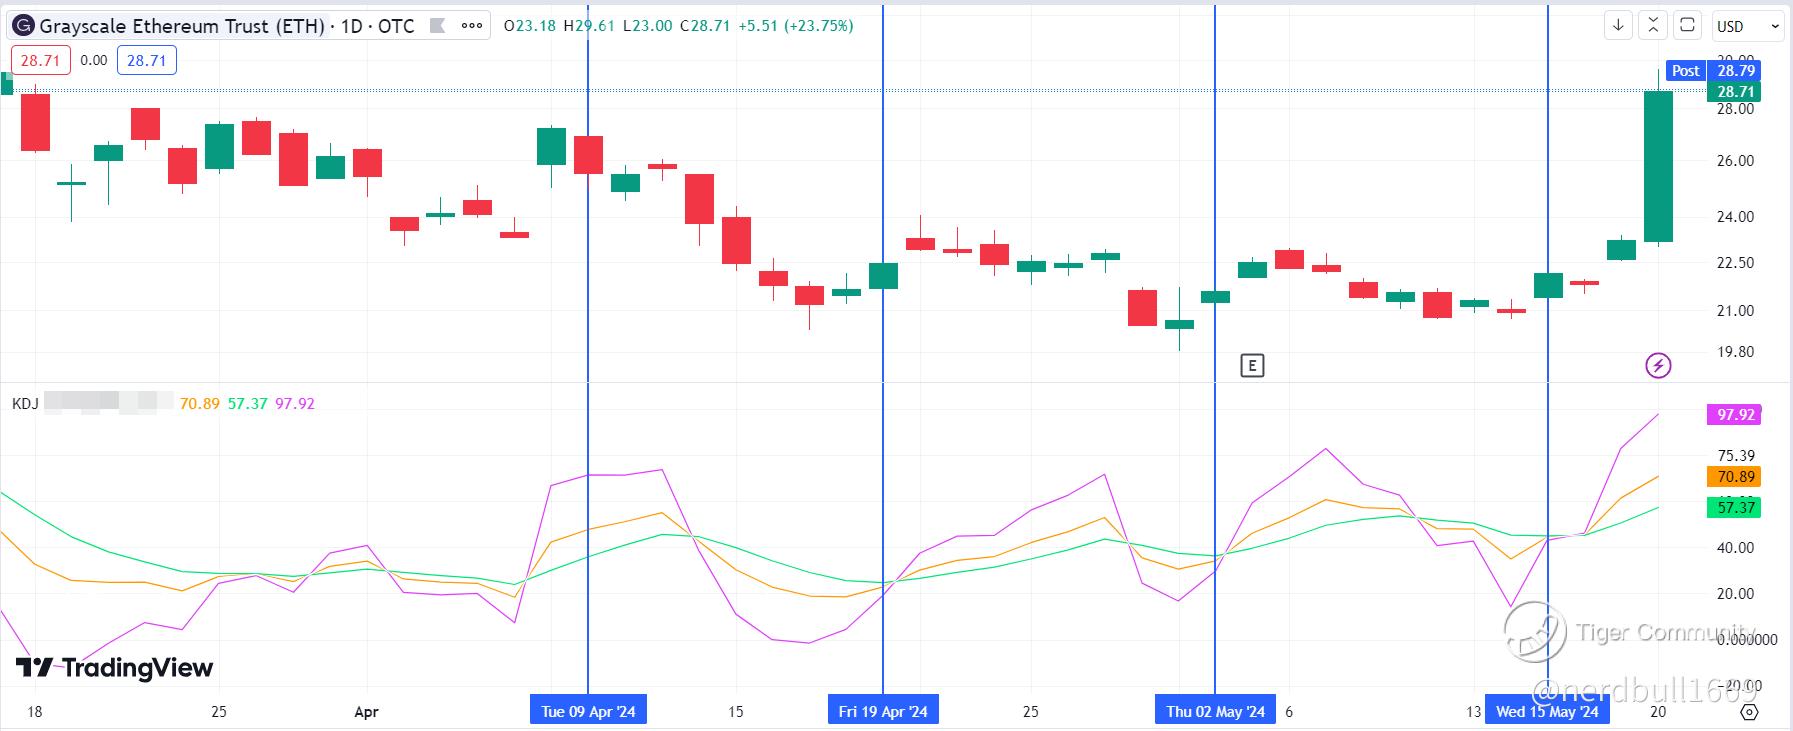The width and height of the screenshot is (1793, 731).
Task: Click the 75.39 KDJ axis label
Action: tap(1736, 456)
